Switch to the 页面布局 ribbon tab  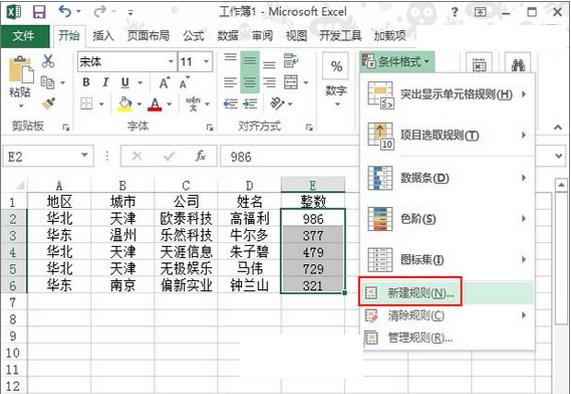pyautogui.click(x=148, y=36)
